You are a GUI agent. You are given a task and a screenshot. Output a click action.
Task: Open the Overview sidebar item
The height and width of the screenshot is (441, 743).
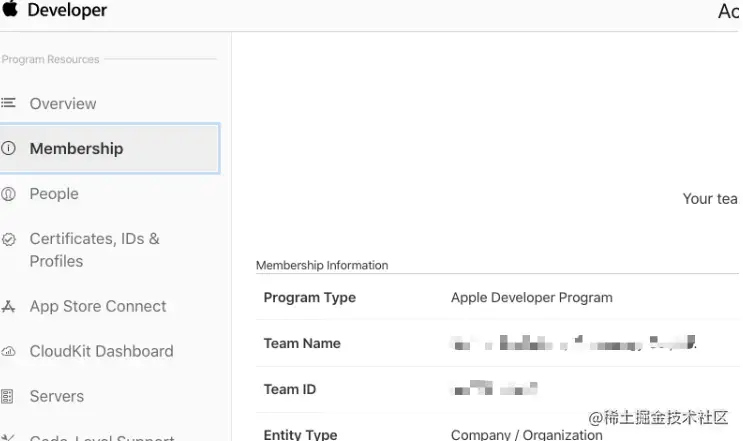tap(63, 103)
